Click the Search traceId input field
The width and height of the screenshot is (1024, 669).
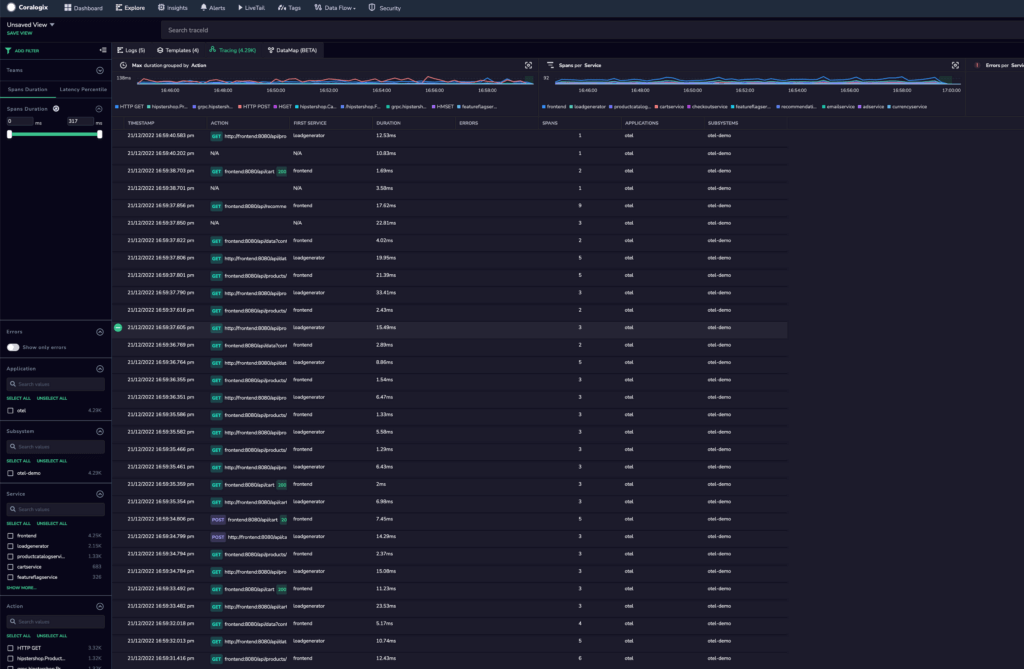coord(592,30)
